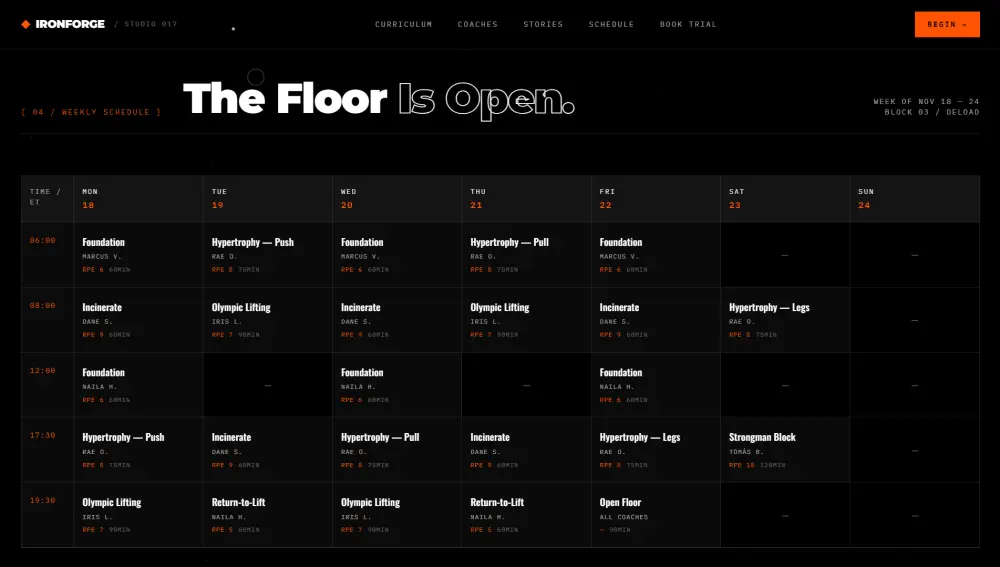The width and height of the screenshot is (1000, 567).
Task: Open the Schedule nav link
Action: pyautogui.click(x=612, y=24)
